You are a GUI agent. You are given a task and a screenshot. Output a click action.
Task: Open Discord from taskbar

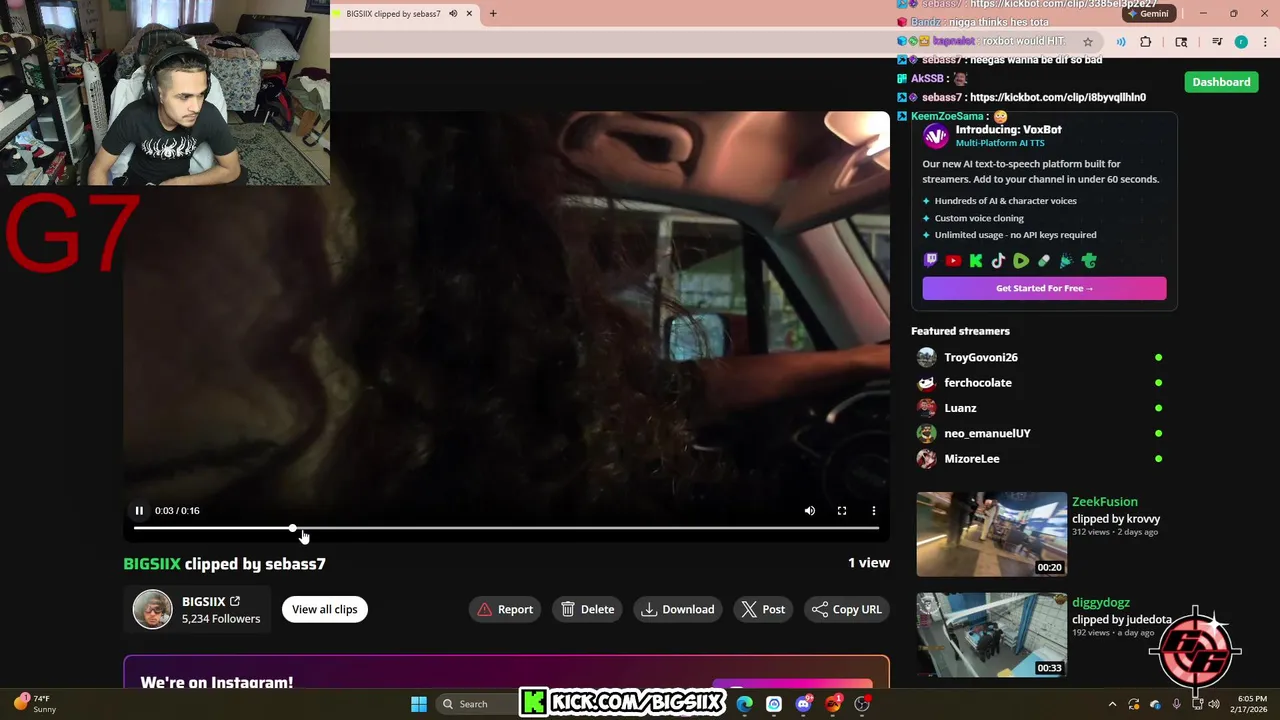tap(804, 704)
